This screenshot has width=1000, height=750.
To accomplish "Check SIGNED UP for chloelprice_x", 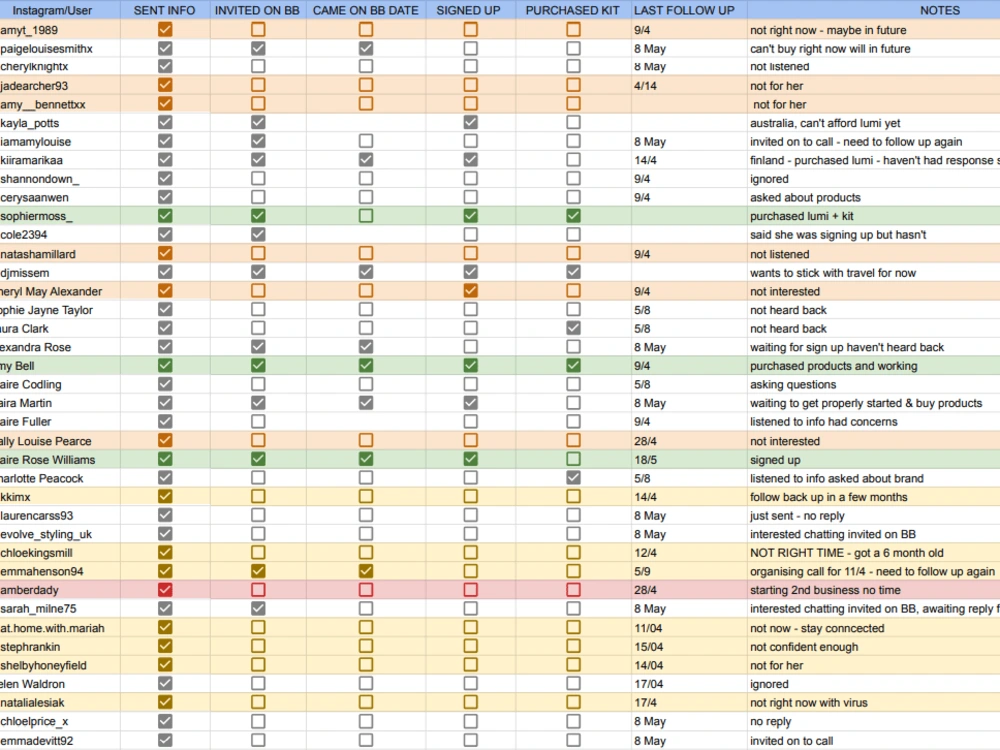I will [471, 721].
